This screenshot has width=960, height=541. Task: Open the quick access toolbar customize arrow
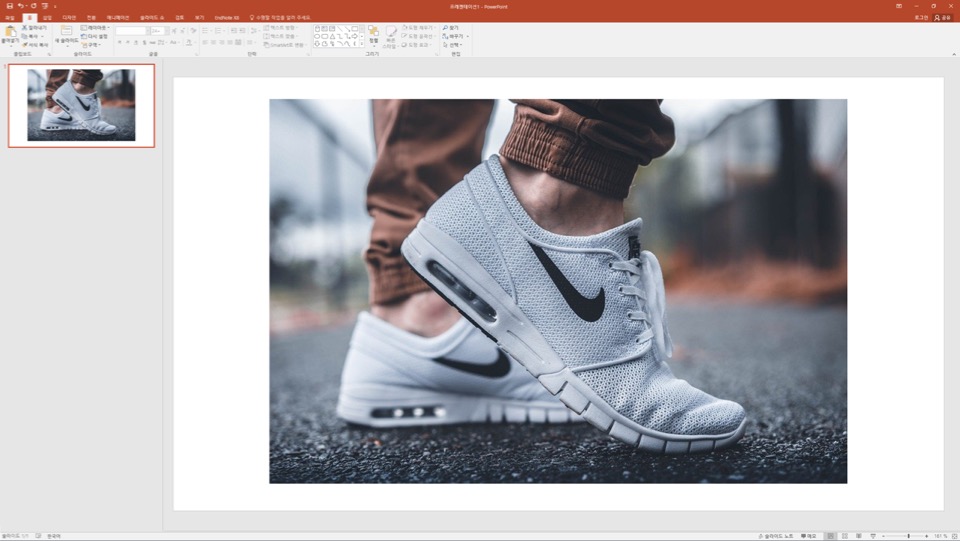click(x=55, y=7)
